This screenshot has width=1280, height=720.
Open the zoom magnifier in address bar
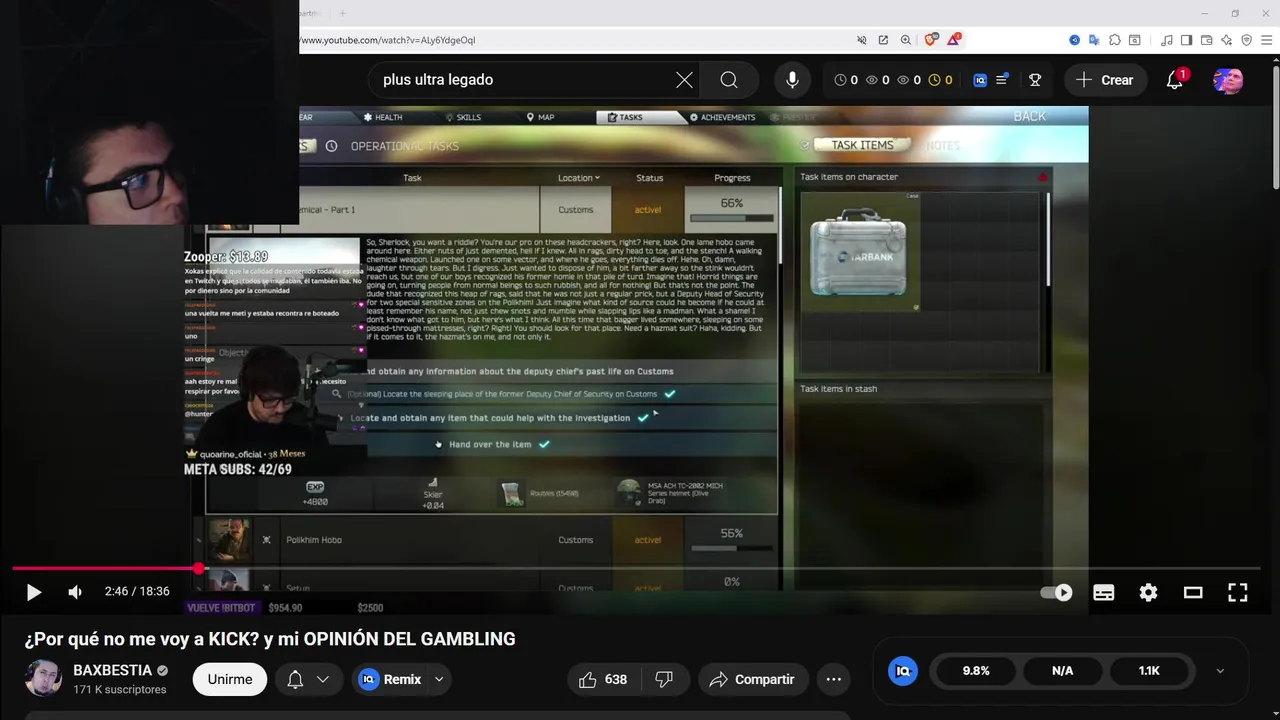tap(906, 40)
